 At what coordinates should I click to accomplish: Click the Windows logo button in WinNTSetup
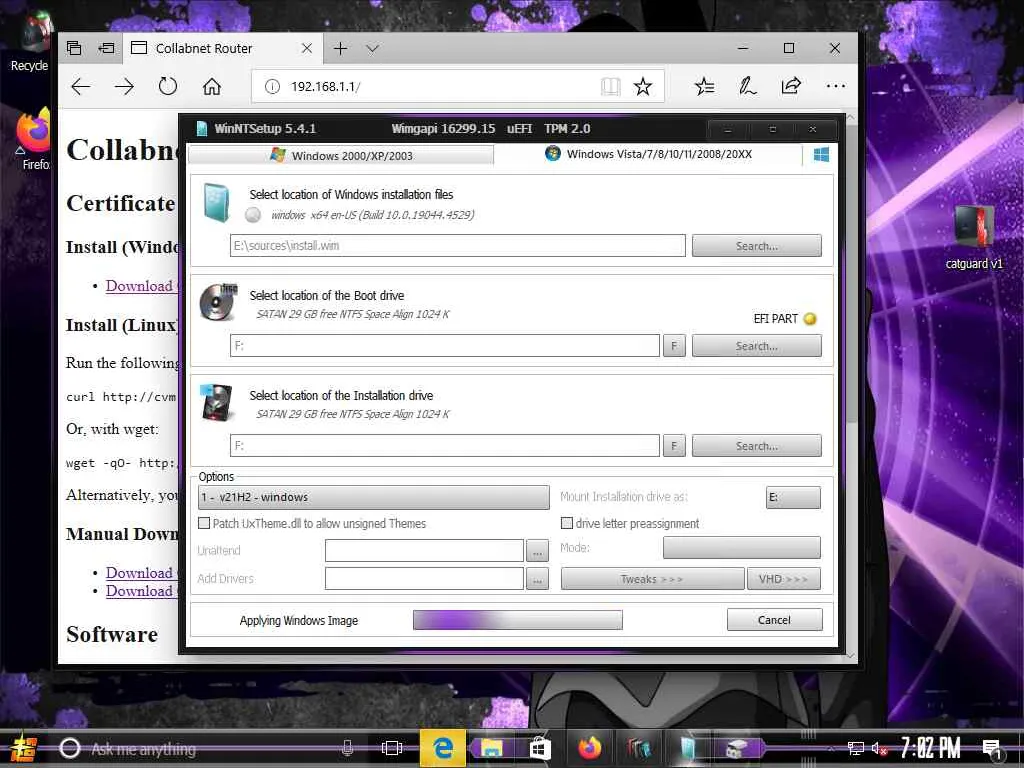pyautogui.click(x=821, y=155)
